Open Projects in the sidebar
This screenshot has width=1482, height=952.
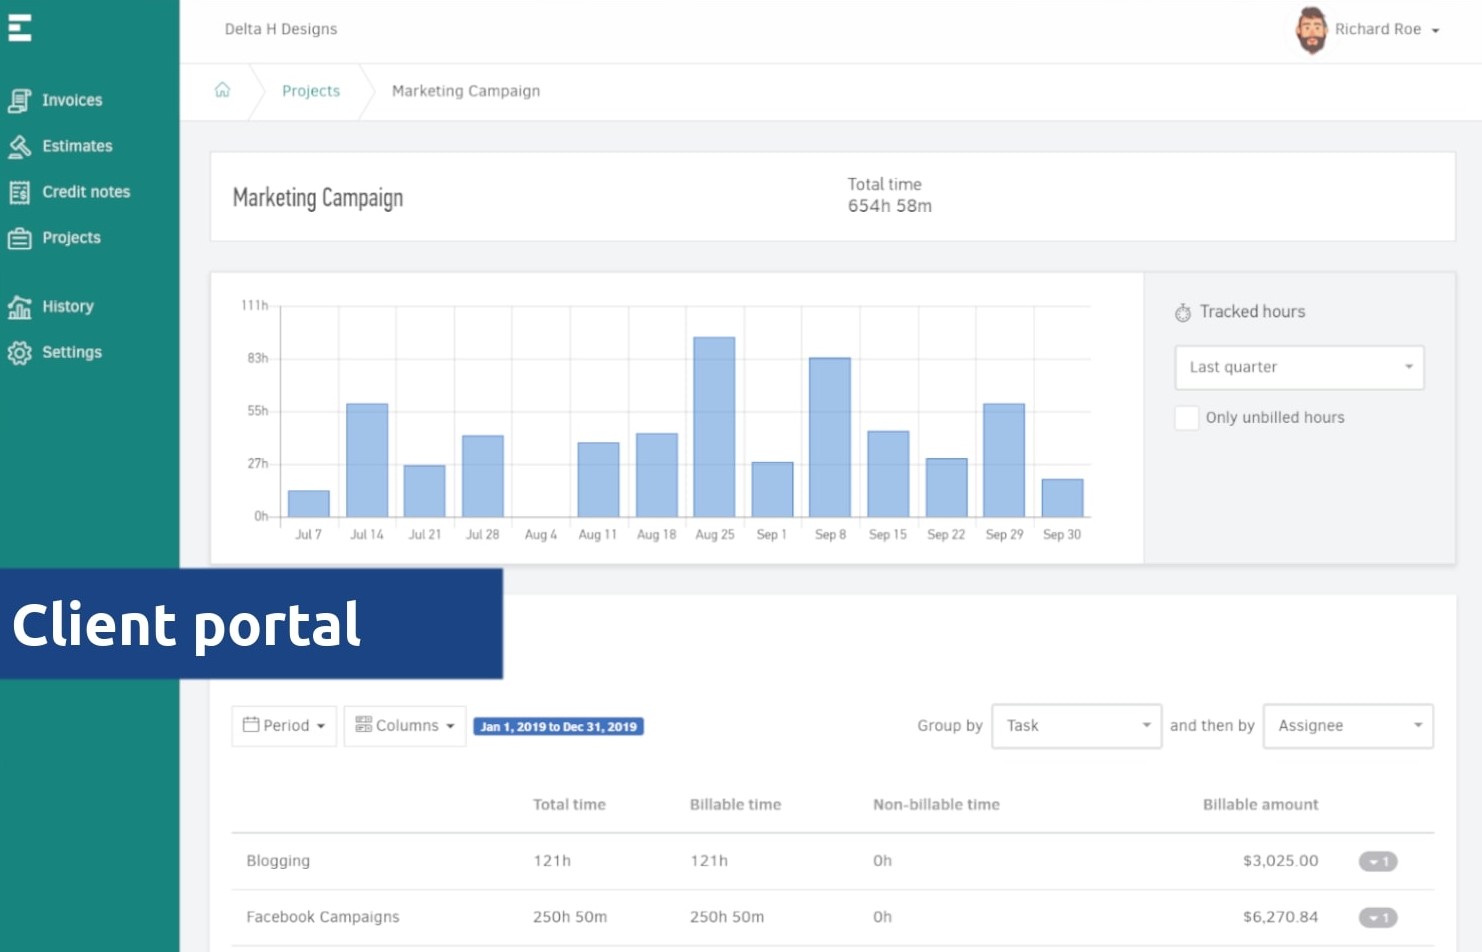point(71,238)
